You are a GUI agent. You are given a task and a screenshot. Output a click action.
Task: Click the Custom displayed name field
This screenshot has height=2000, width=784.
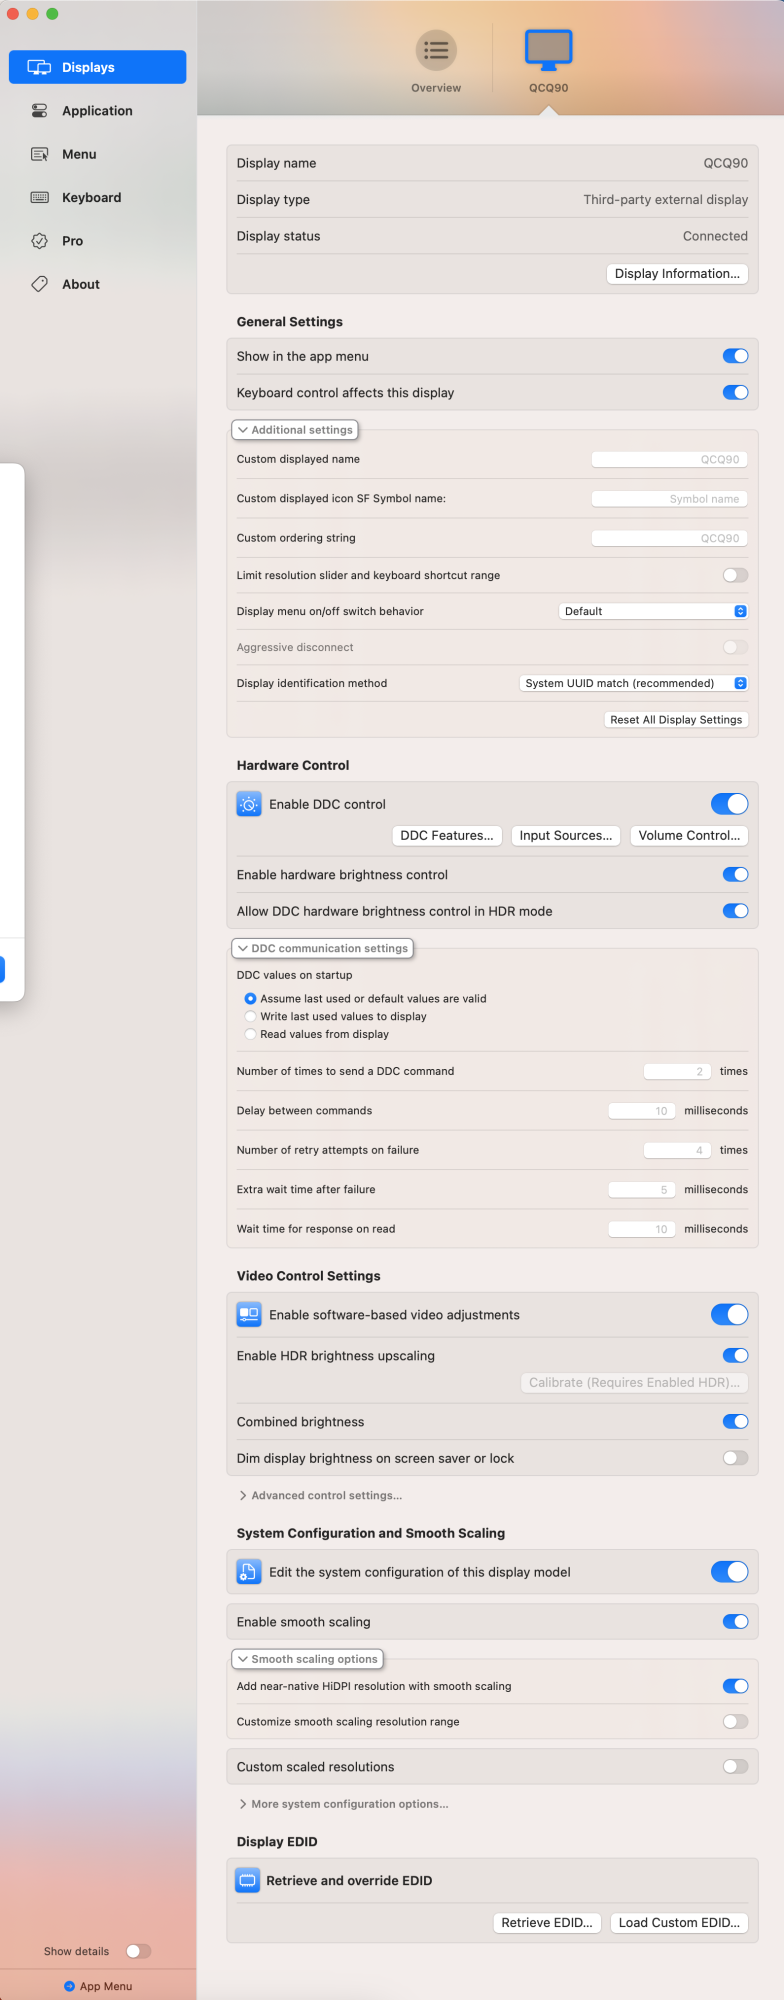(669, 460)
